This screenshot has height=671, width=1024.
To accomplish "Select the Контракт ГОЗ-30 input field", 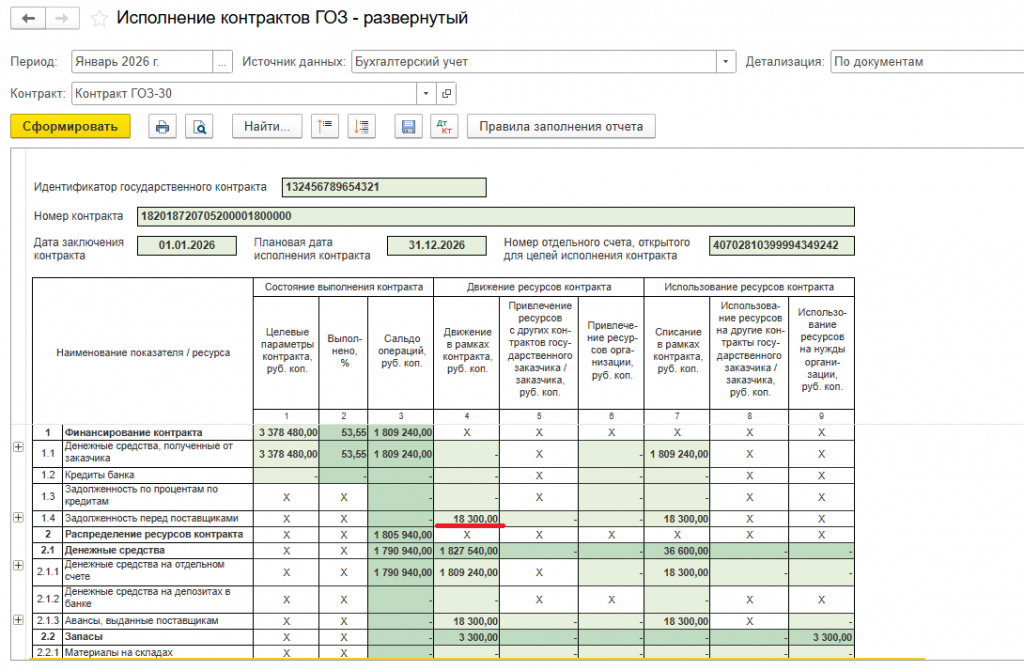I will tap(244, 93).
